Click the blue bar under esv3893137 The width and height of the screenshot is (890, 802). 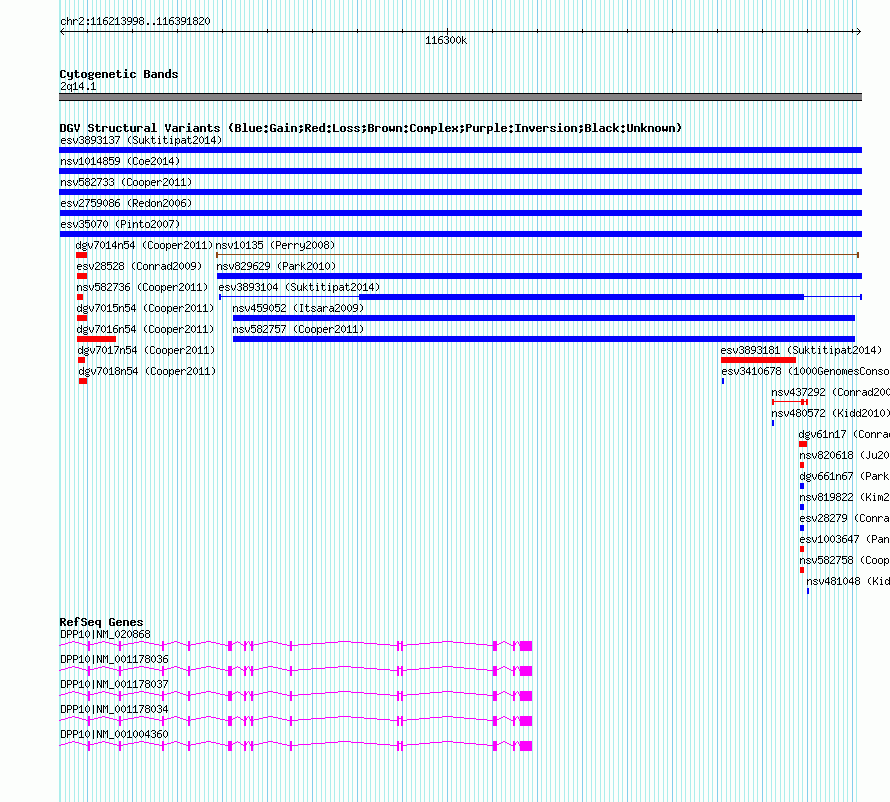pyautogui.click(x=460, y=150)
